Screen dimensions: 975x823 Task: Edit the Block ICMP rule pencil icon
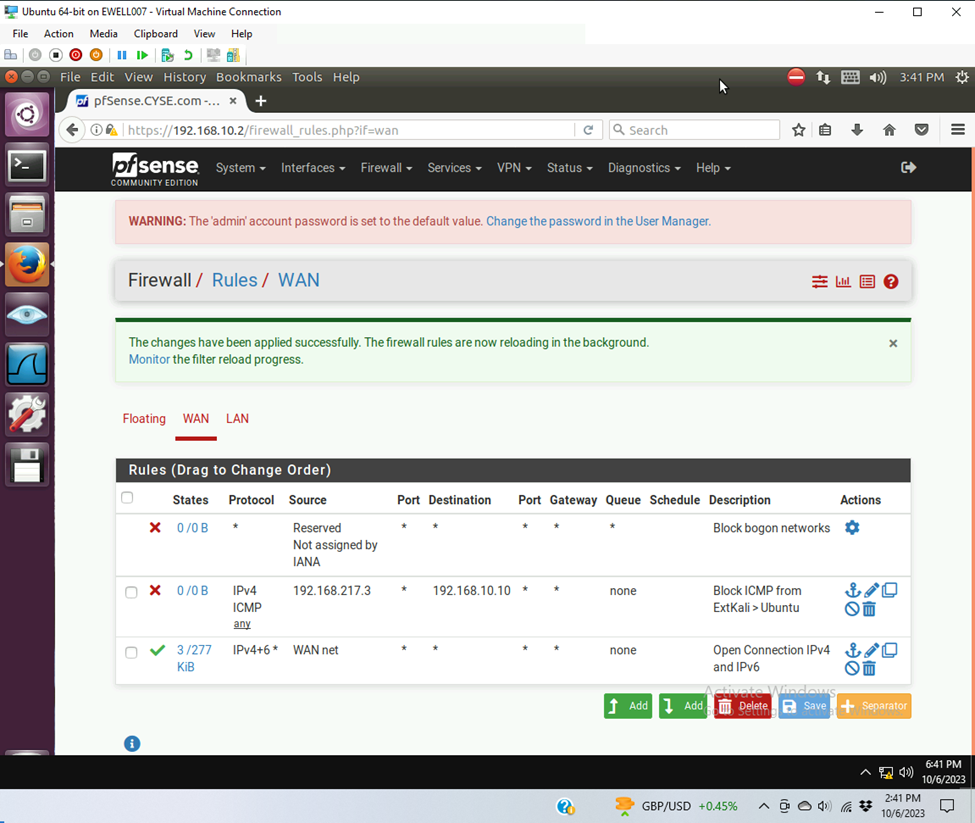[x=871, y=591]
